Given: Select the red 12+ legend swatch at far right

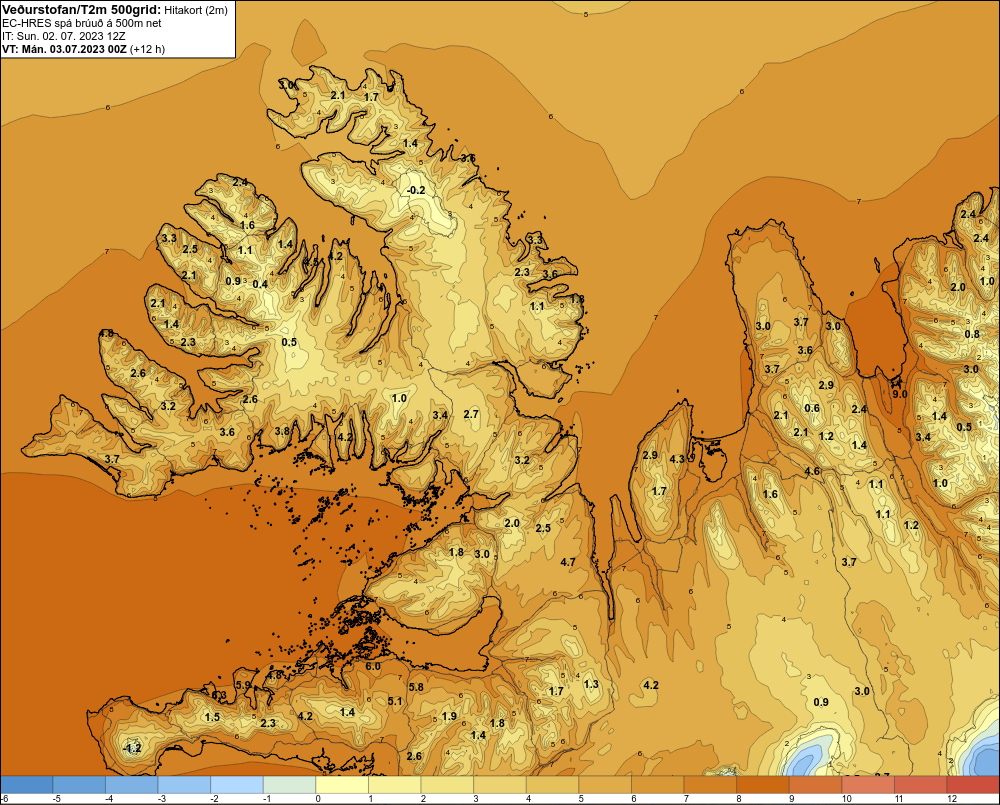Looking at the screenshot, I should click(x=973, y=784).
